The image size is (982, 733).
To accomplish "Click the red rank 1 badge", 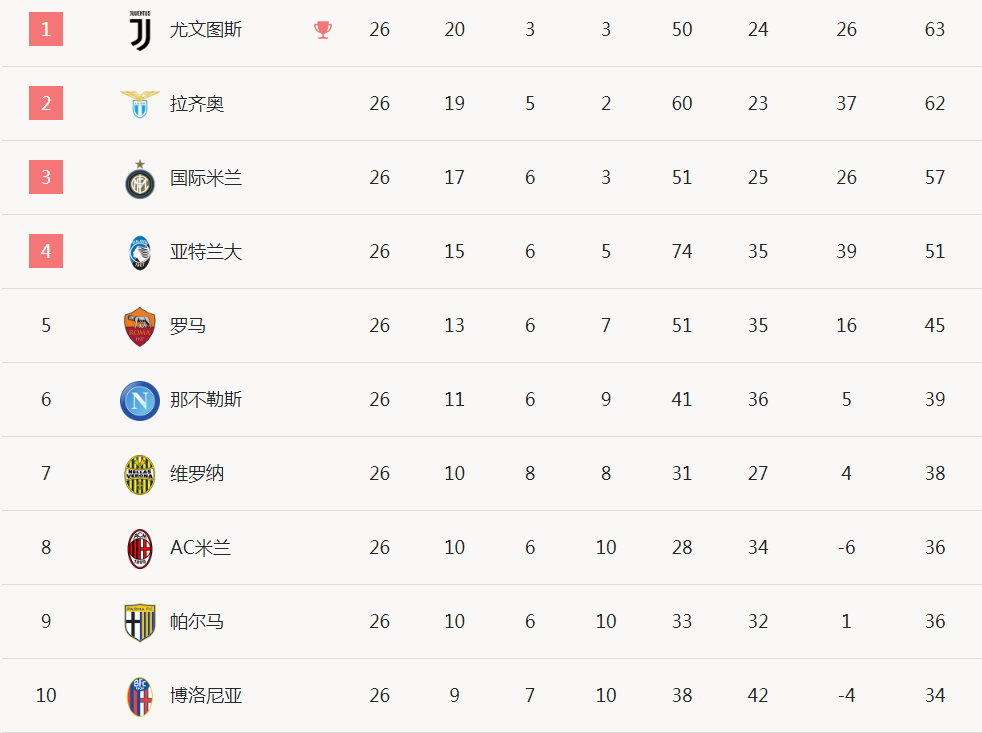I will (46, 29).
